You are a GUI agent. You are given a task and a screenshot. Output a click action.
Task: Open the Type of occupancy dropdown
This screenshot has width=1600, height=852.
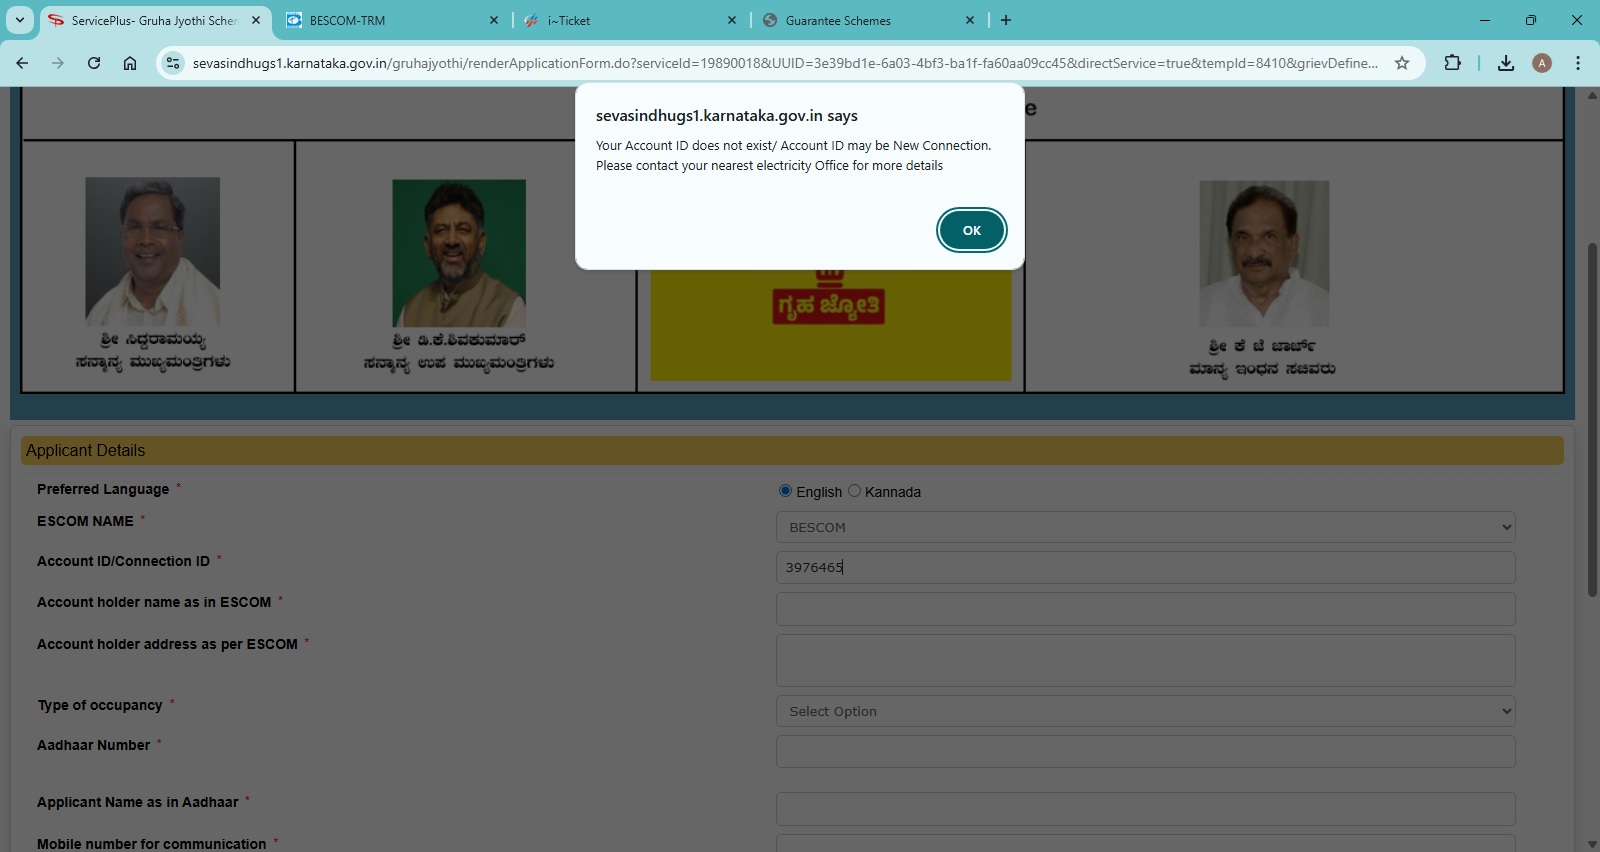click(1145, 711)
